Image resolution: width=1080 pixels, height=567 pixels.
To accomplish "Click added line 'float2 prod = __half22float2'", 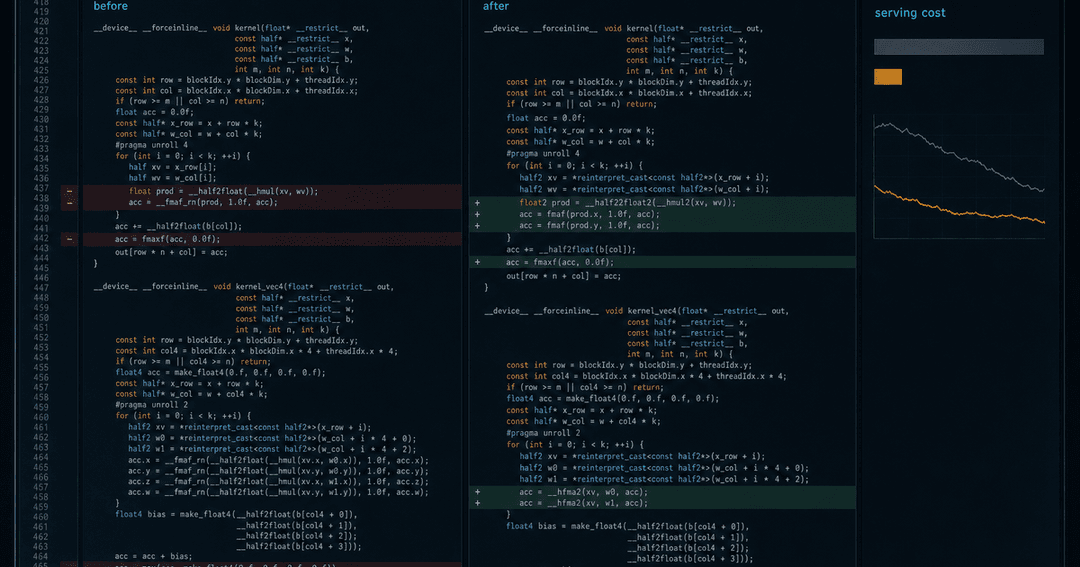I will [x=627, y=203].
